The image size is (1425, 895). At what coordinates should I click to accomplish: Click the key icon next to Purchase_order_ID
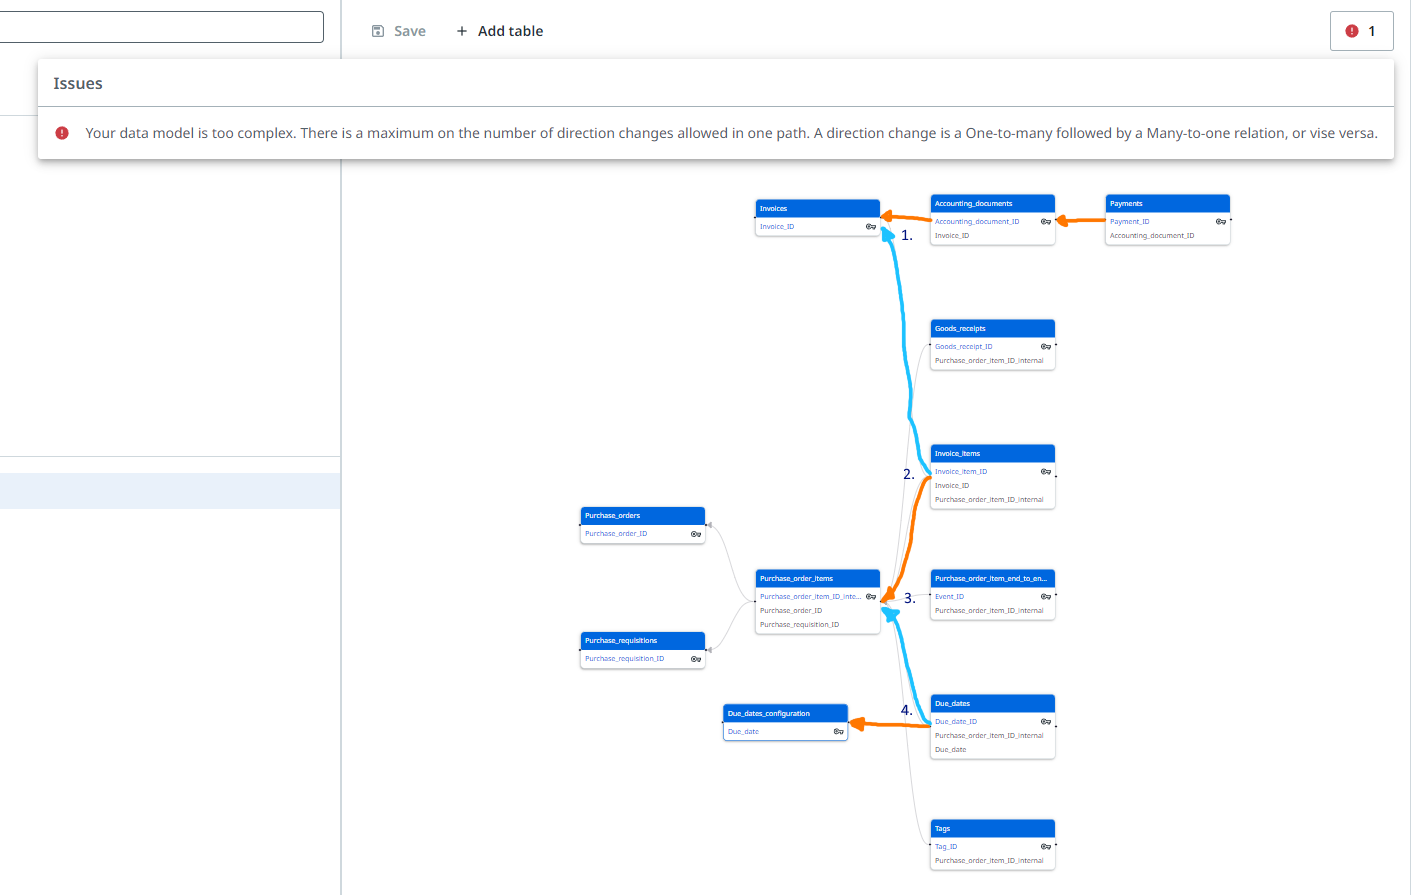click(695, 534)
